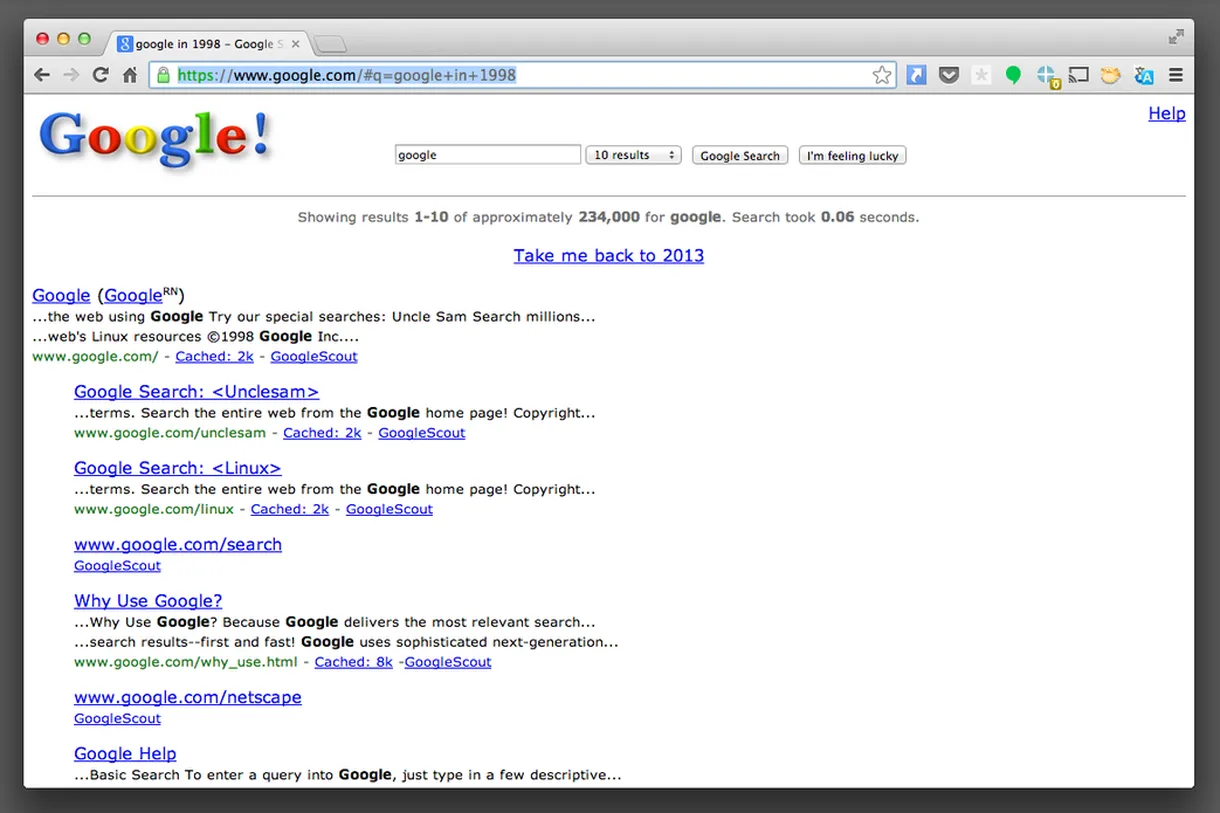Open the www.google.com/search link
Screen dimensions: 1220x813
coord(178,544)
